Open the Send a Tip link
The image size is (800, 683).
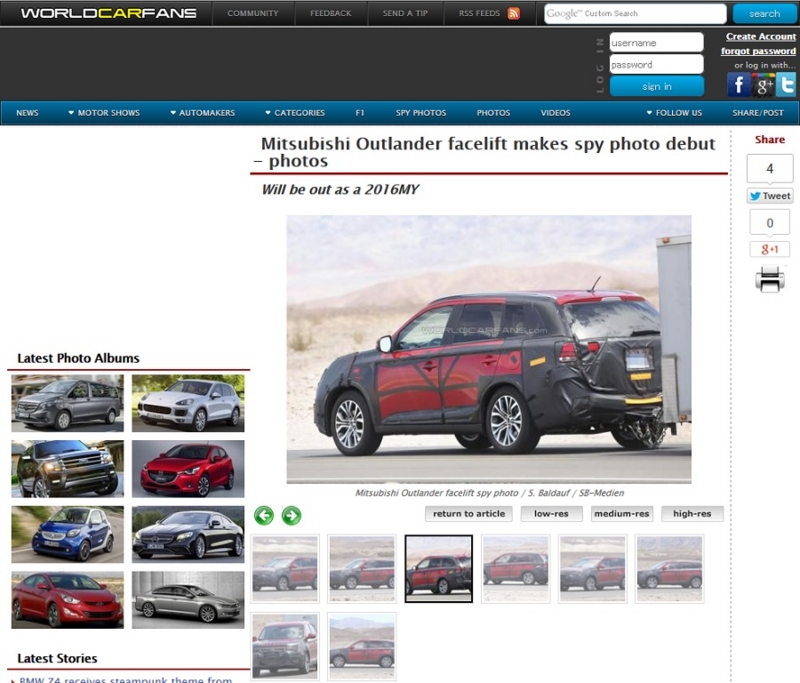[405, 13]
